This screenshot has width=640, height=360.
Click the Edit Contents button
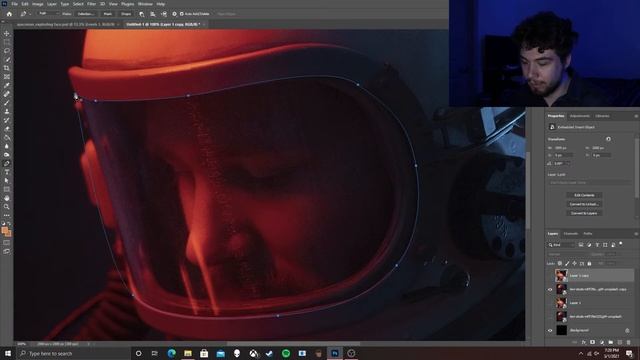[x=584, y=195]
